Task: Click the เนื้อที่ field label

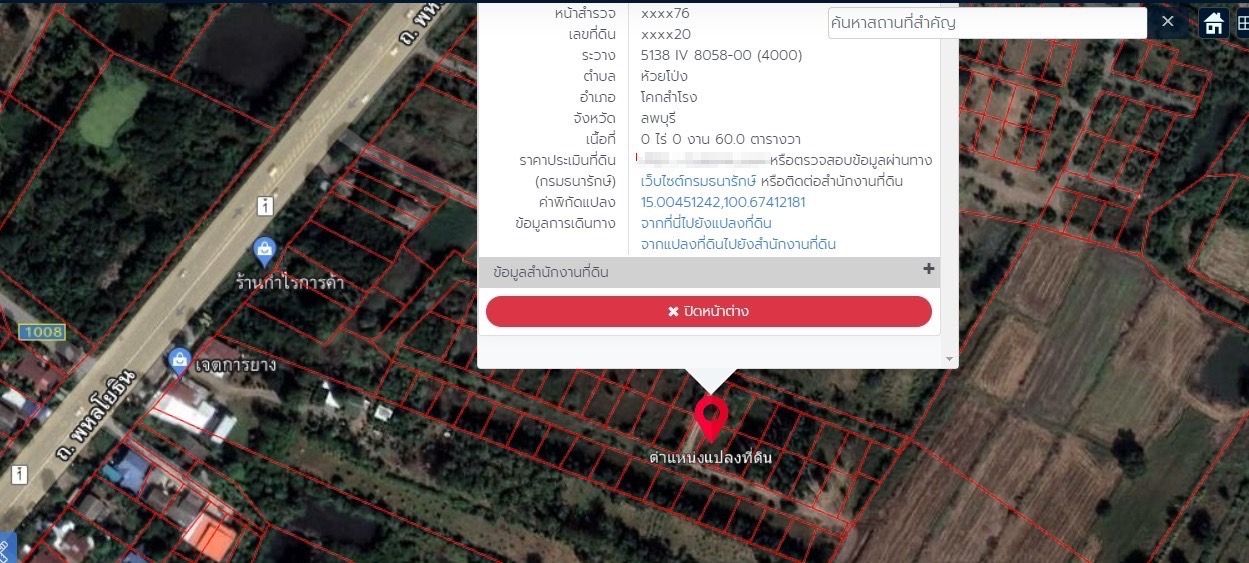Action: pyautogui.click(x=599, y=139)
